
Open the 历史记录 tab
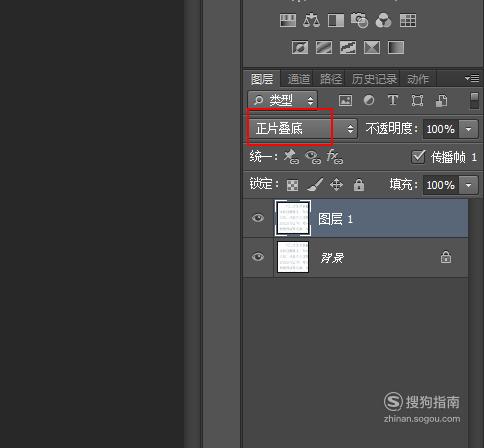[x=374, y=79]
